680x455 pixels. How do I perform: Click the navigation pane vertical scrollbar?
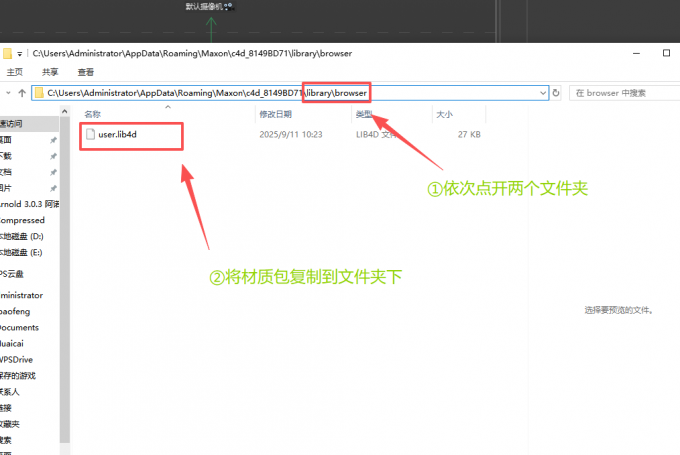(x=65, y=300)
